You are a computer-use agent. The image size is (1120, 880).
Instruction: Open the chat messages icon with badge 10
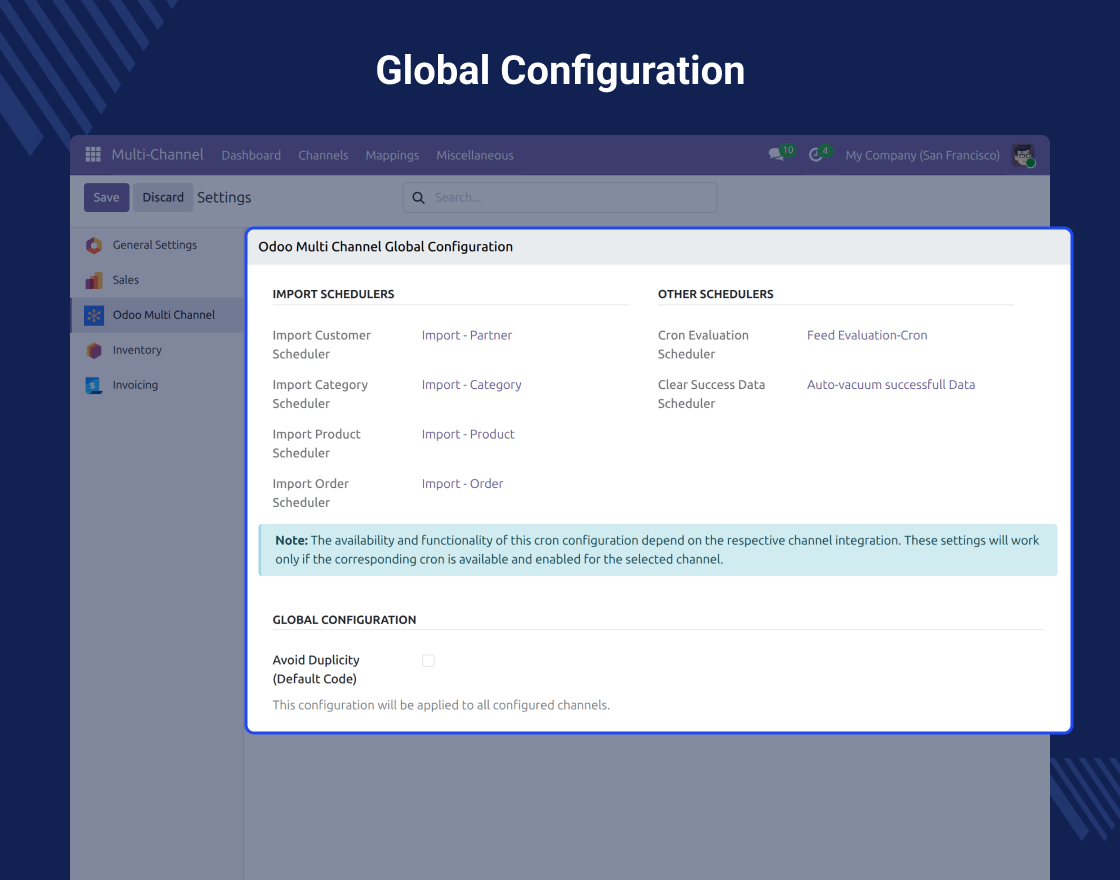[x=781, y=154]
